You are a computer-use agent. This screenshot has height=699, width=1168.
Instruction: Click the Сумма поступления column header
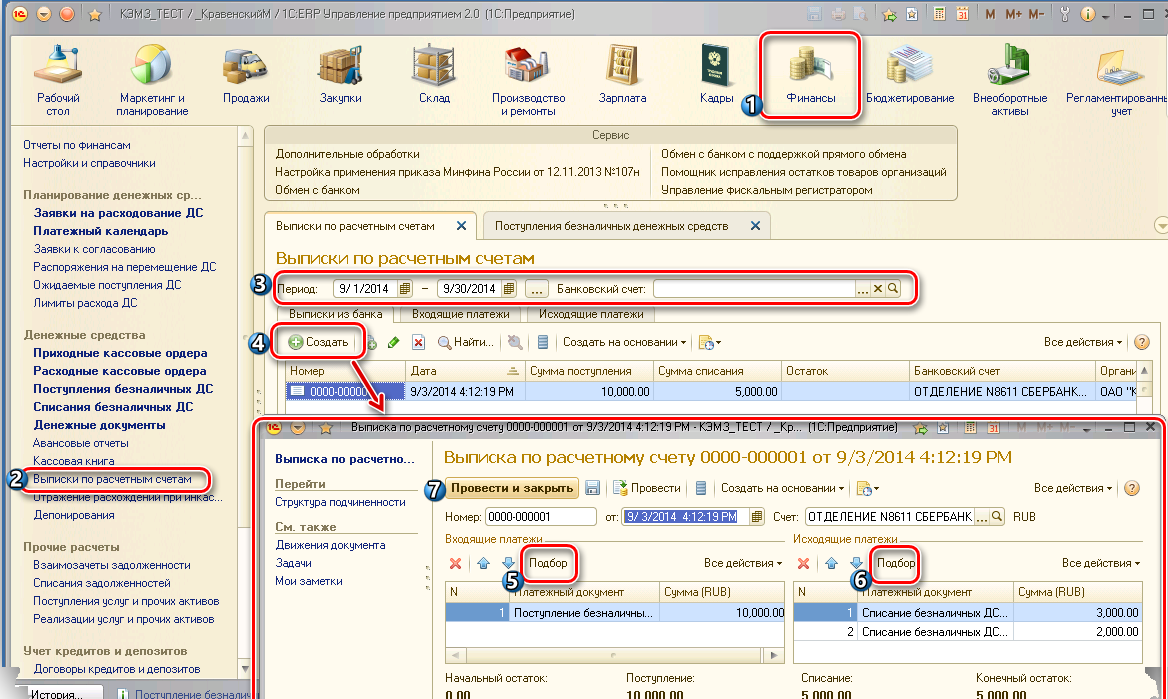coord(587,371)
